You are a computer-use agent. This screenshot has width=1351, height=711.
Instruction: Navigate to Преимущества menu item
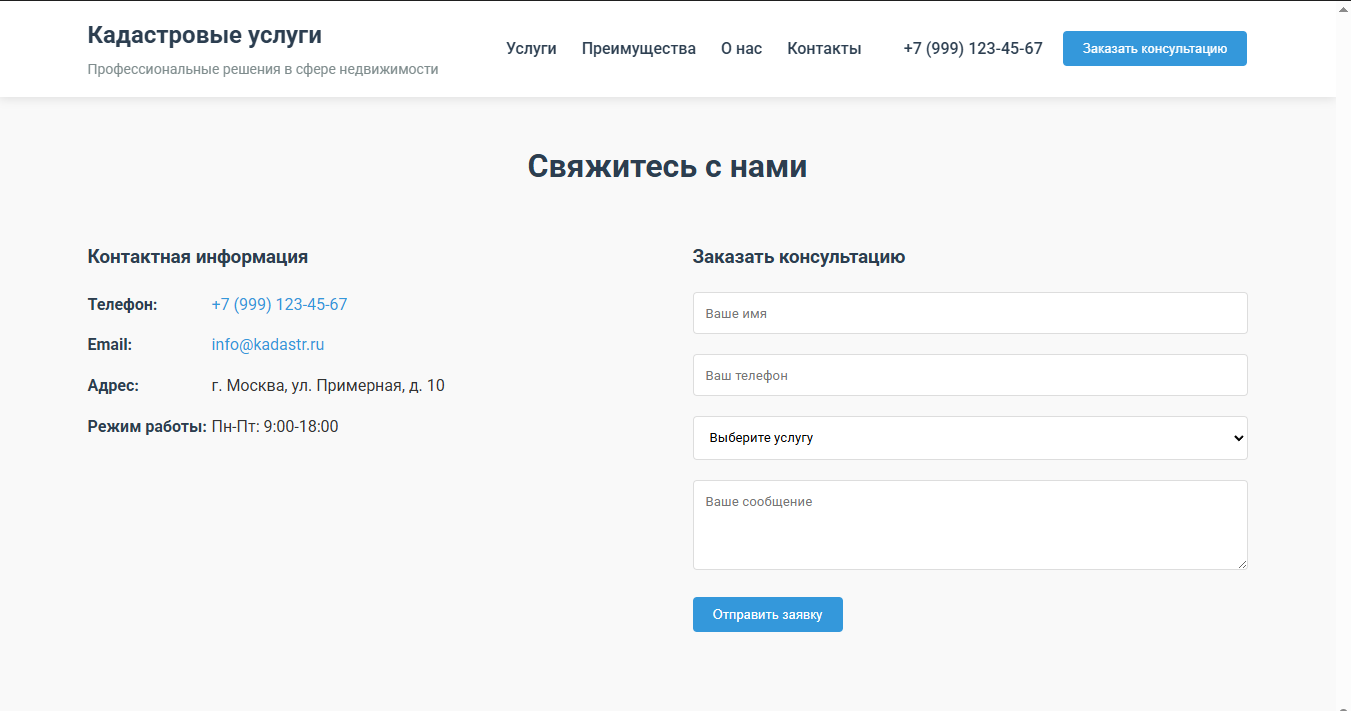point(638,48)
